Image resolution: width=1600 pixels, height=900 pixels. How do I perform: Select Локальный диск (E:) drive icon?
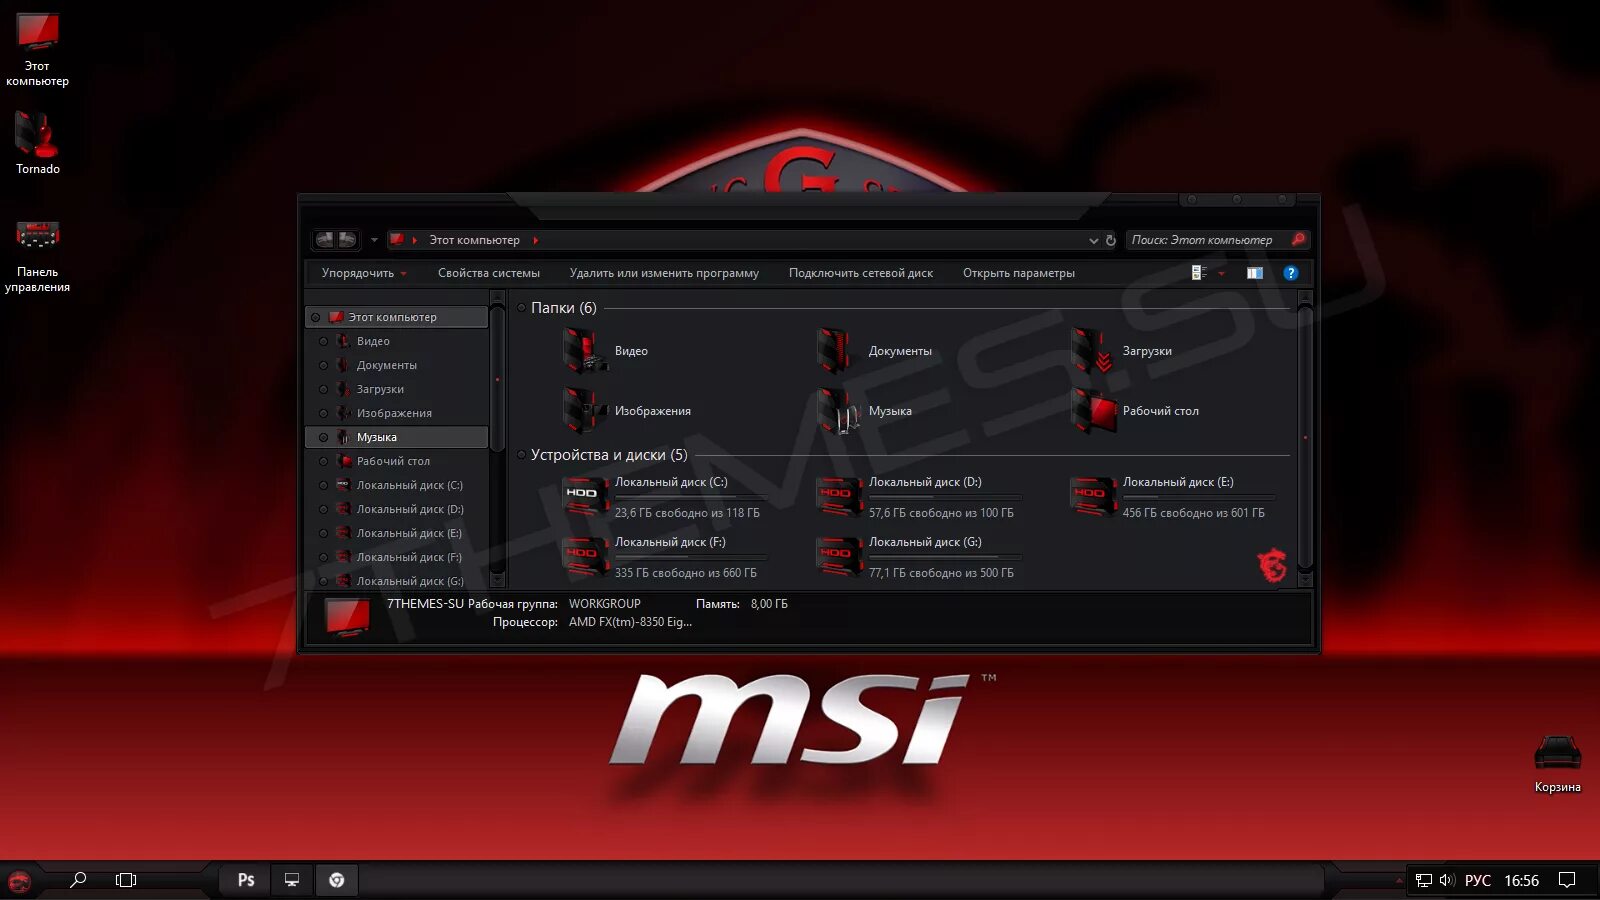click(x=1094, y=497)
